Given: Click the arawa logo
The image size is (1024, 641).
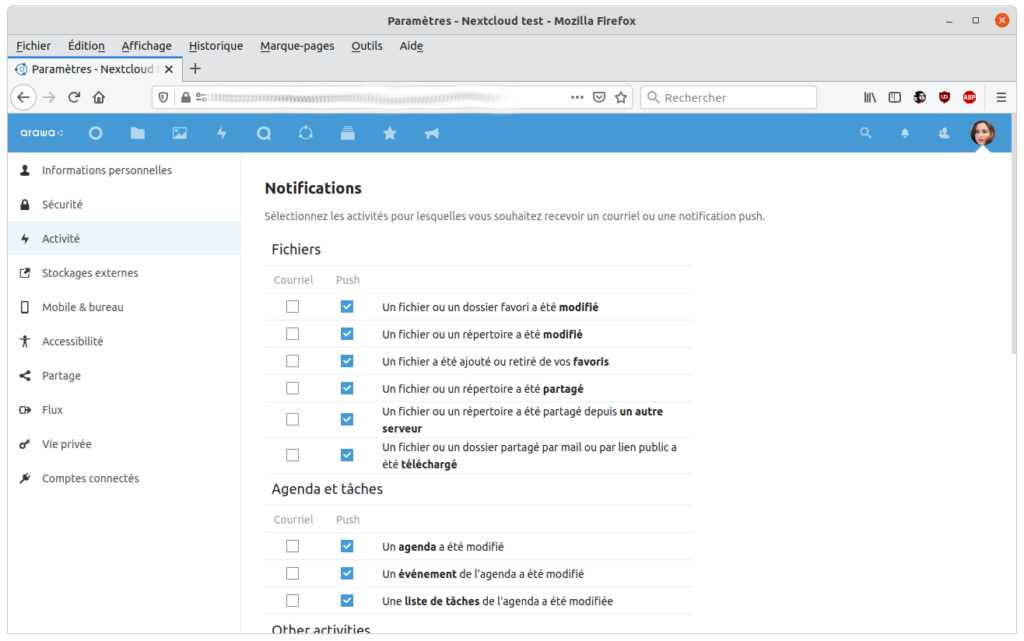Looking at the screenshot, I should 41,133.
